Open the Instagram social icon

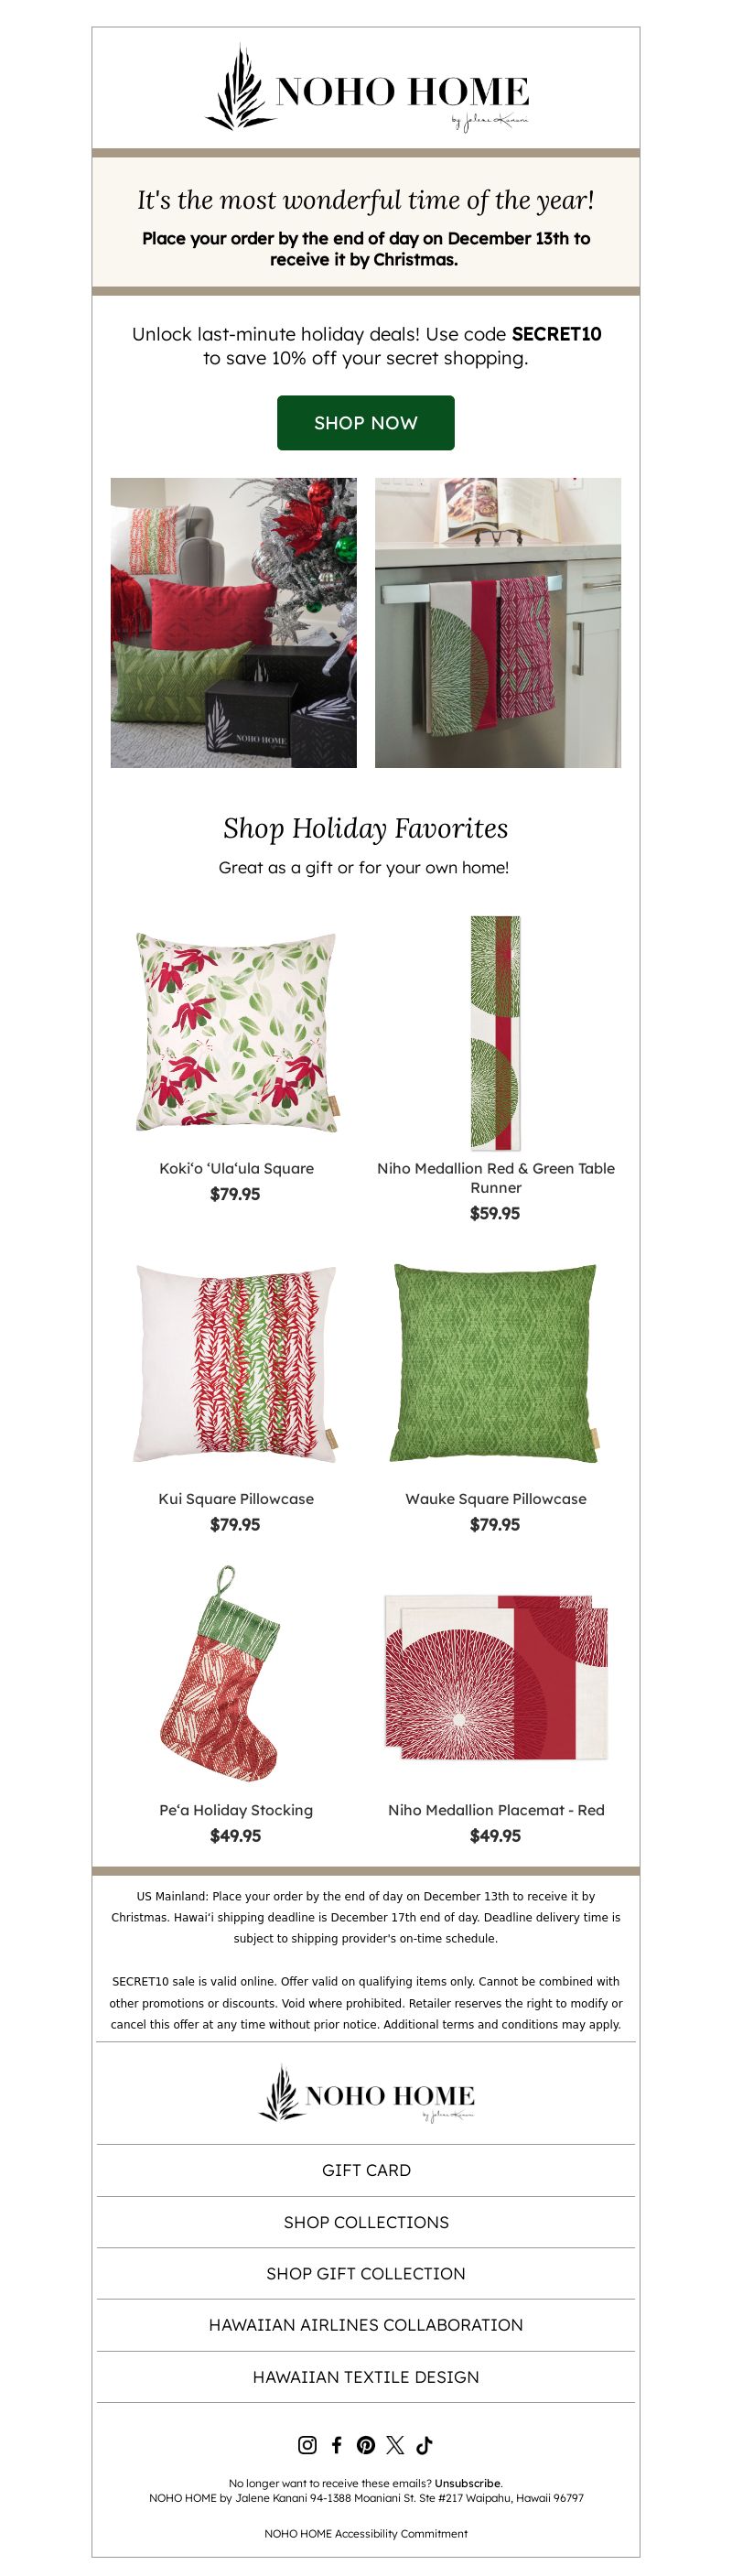tap(307, 2444)
